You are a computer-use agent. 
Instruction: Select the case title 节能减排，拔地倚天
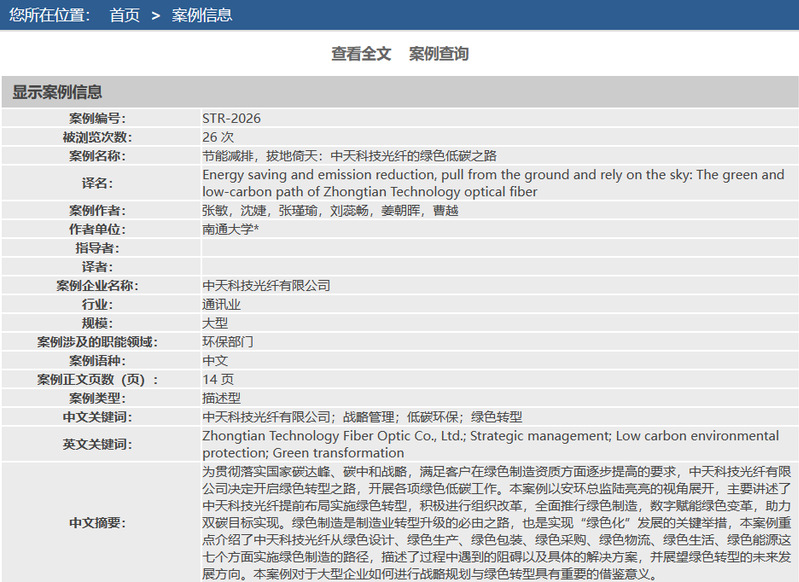pyautogui.click(x=349, y=156)
